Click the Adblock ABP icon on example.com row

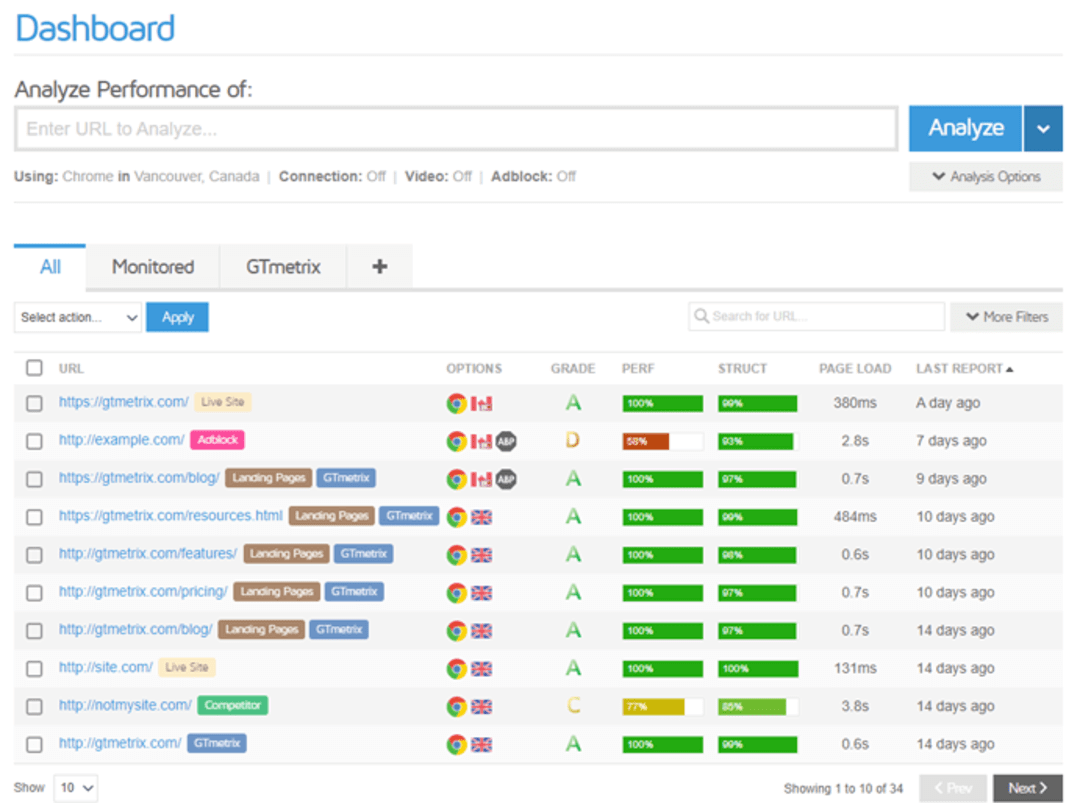[x=504, y=440]
